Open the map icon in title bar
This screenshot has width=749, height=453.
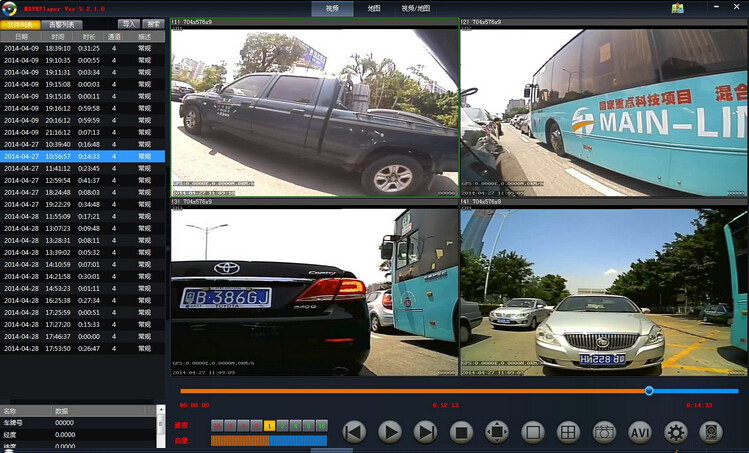[x=678, y=9]
